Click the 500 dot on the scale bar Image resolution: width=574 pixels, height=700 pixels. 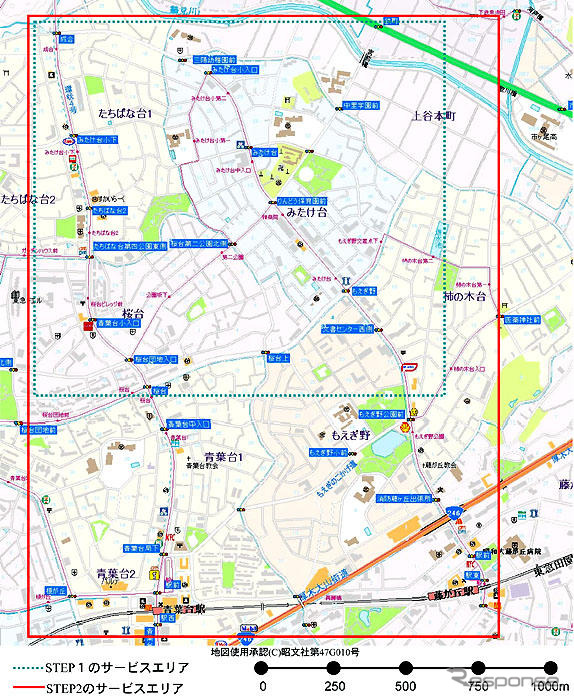[x=405, y=668]
